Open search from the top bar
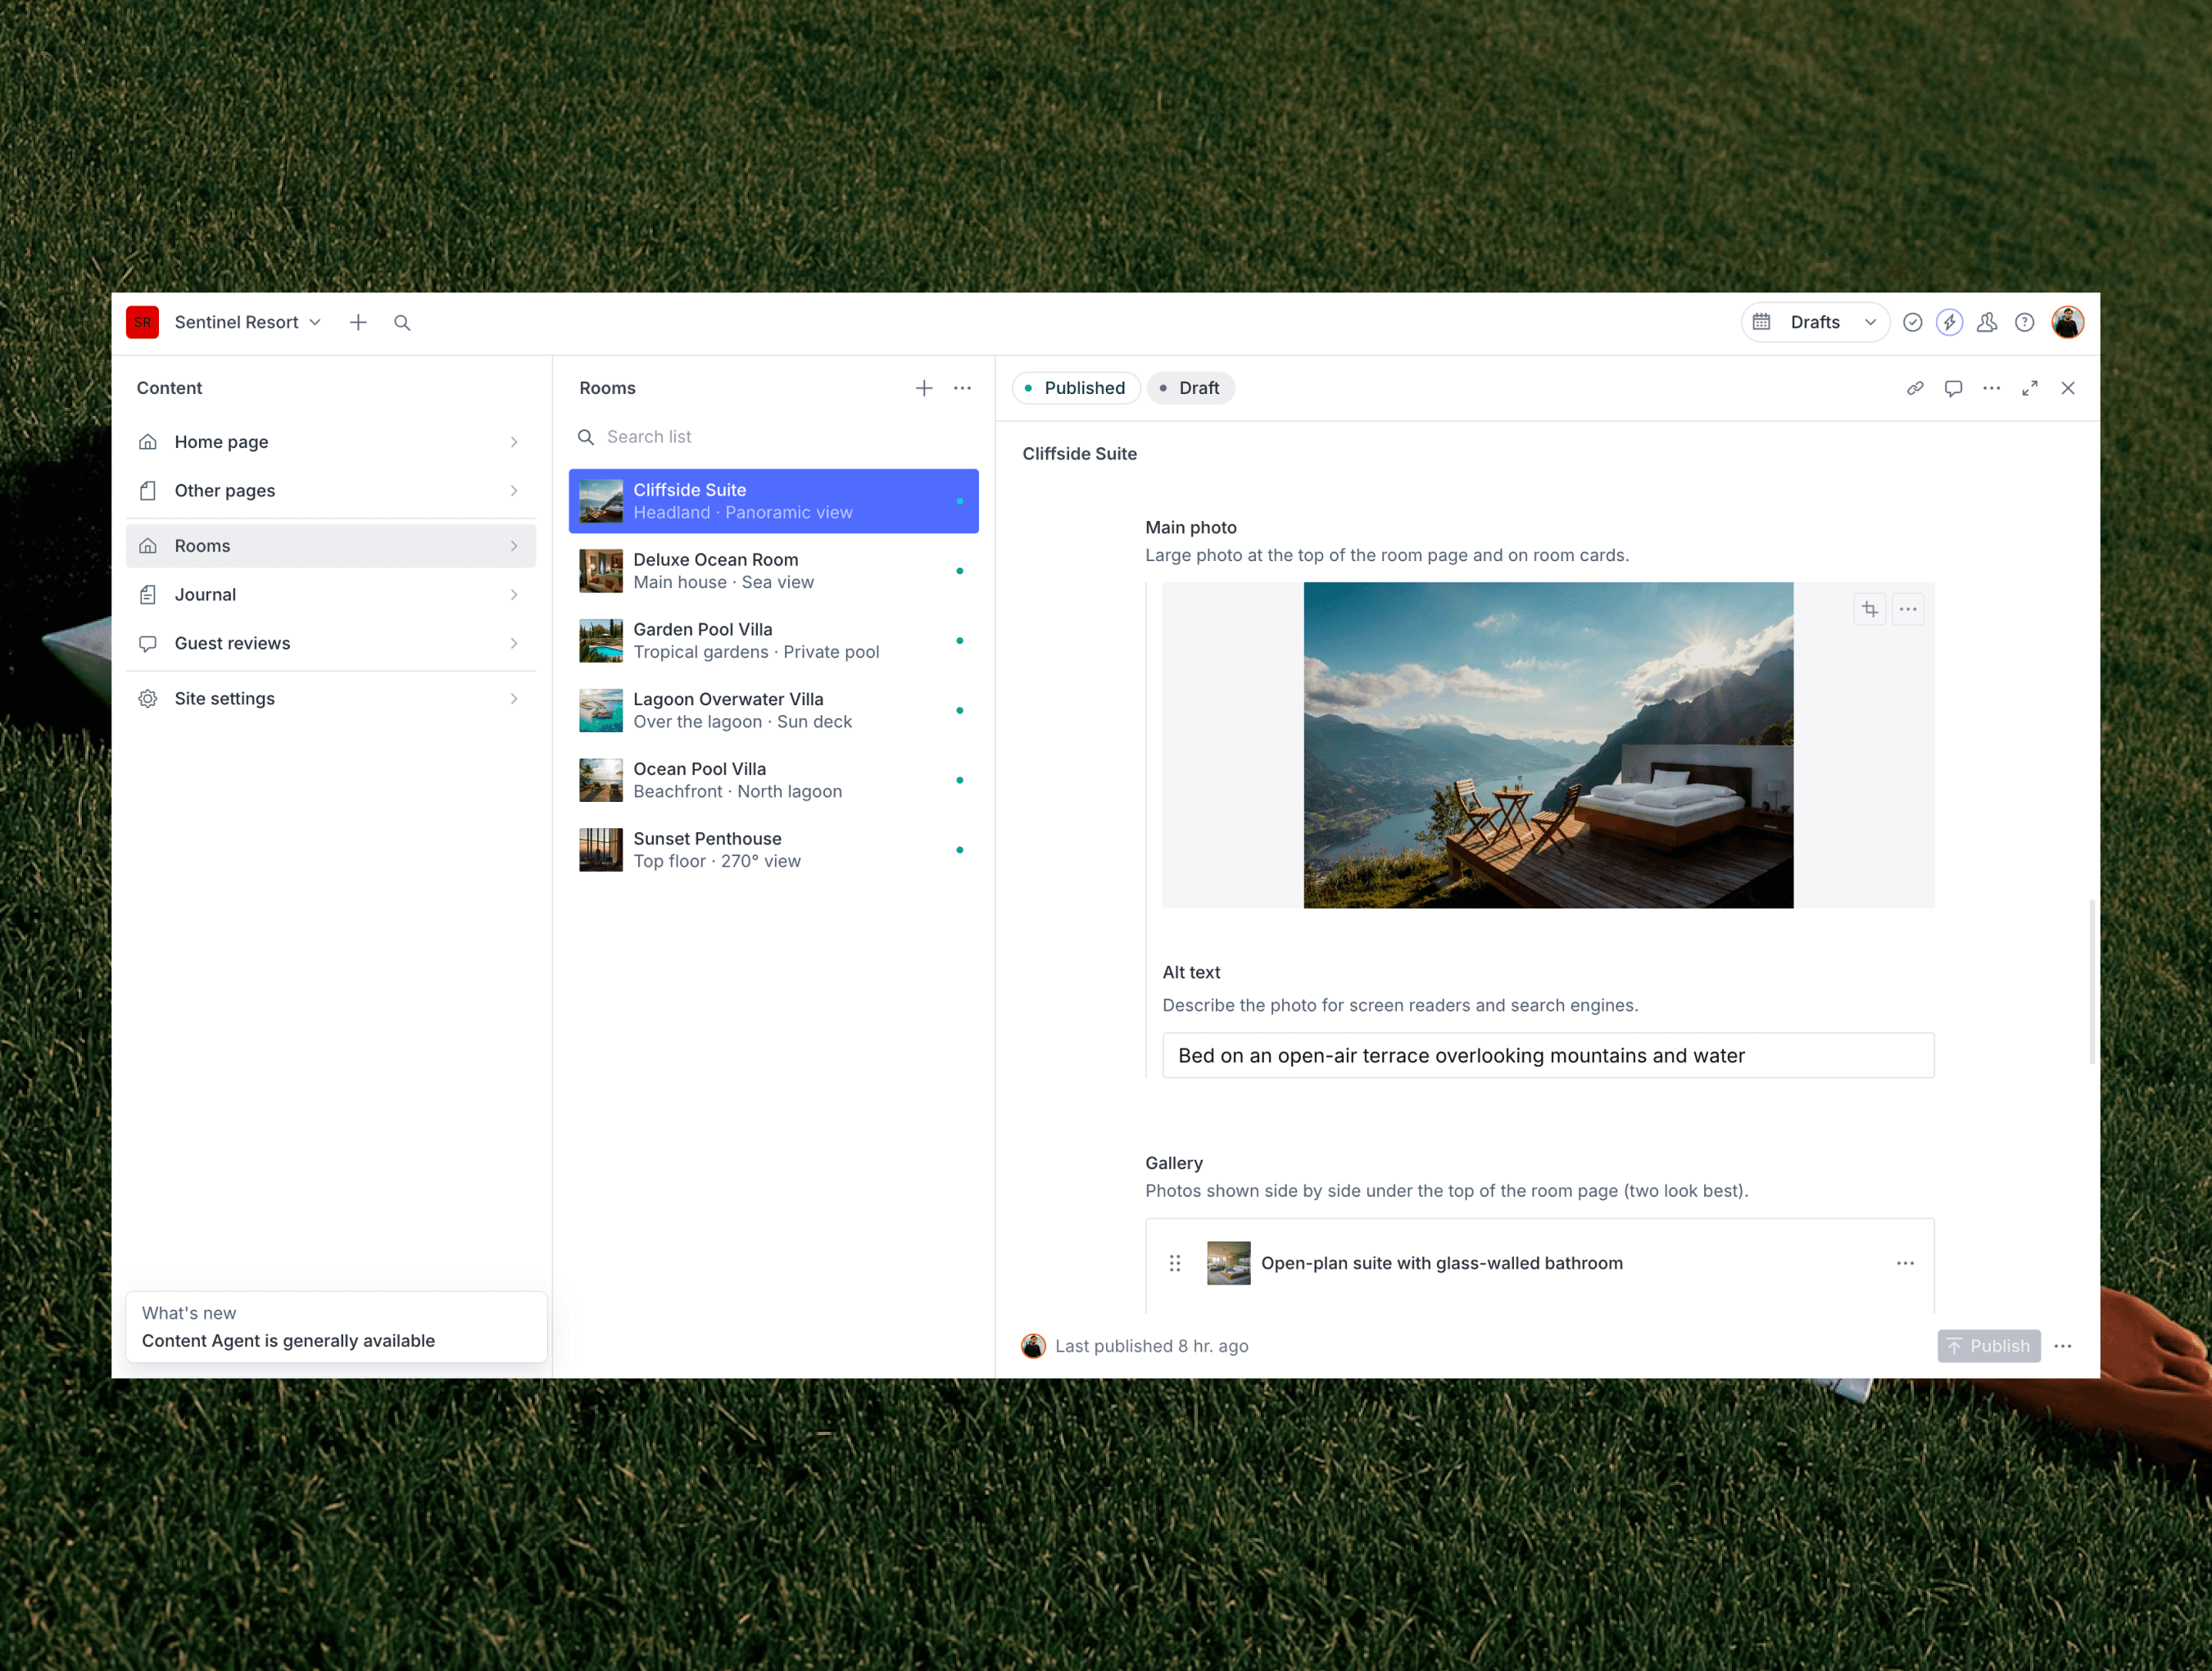2212x1671 pixels. pos(402,322)
